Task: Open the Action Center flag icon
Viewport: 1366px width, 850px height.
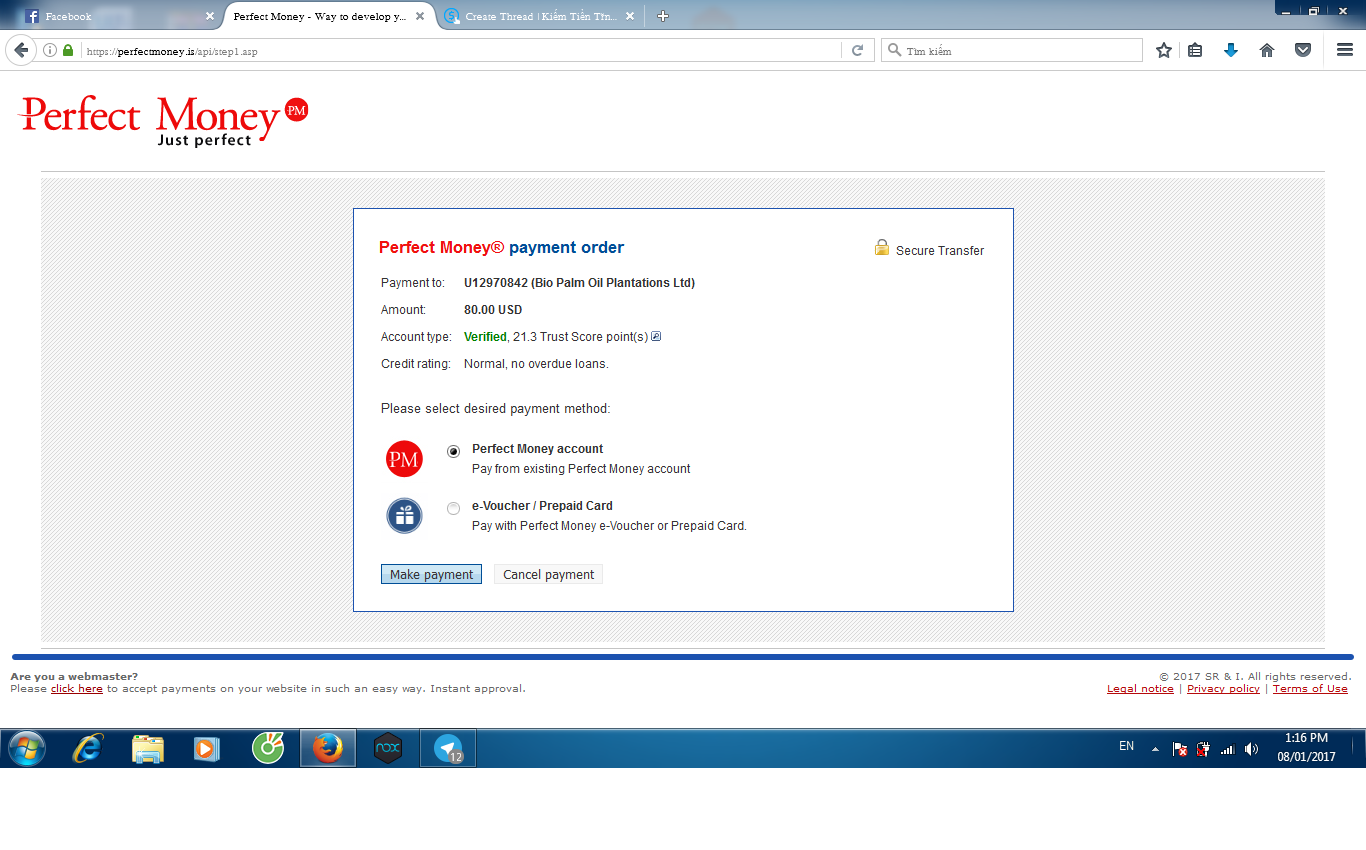Action: 1180,748
